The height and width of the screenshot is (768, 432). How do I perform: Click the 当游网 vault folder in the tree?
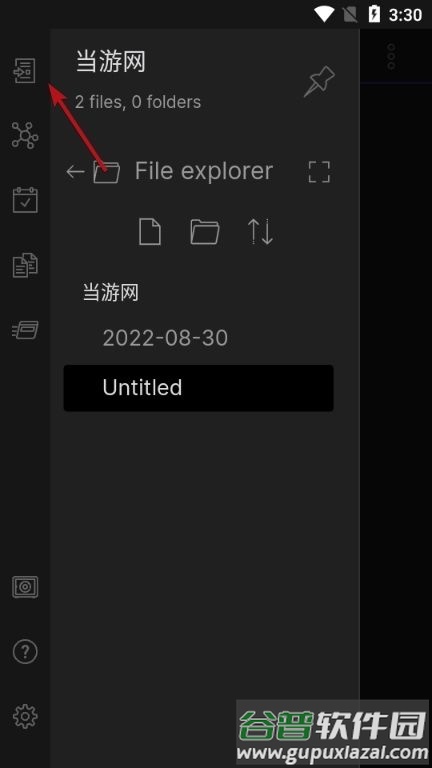coord(111,292)
